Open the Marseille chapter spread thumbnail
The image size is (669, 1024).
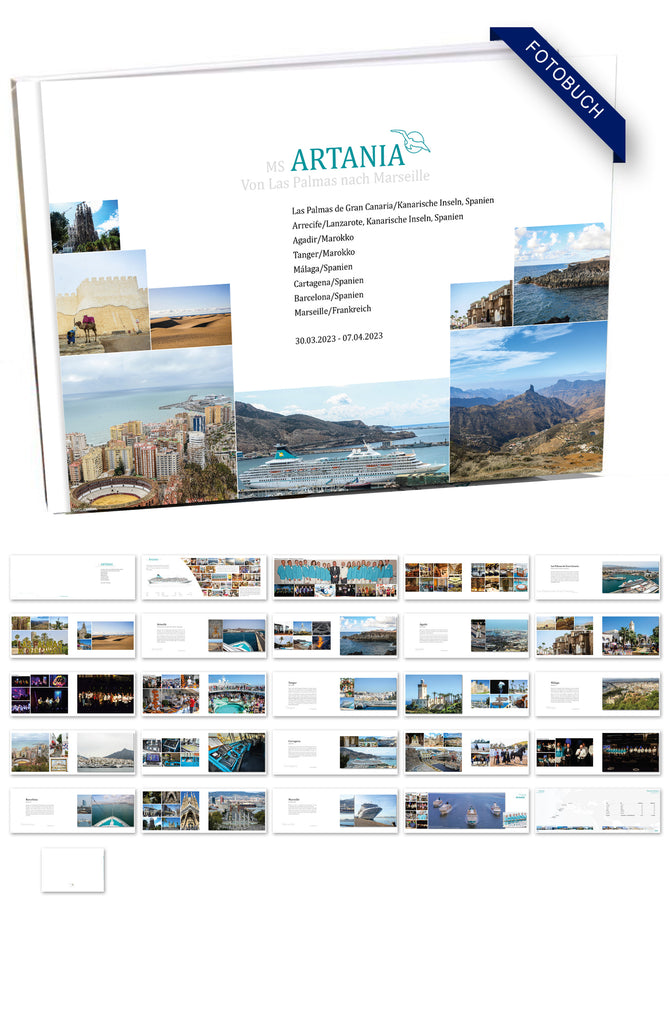point(335,810)
